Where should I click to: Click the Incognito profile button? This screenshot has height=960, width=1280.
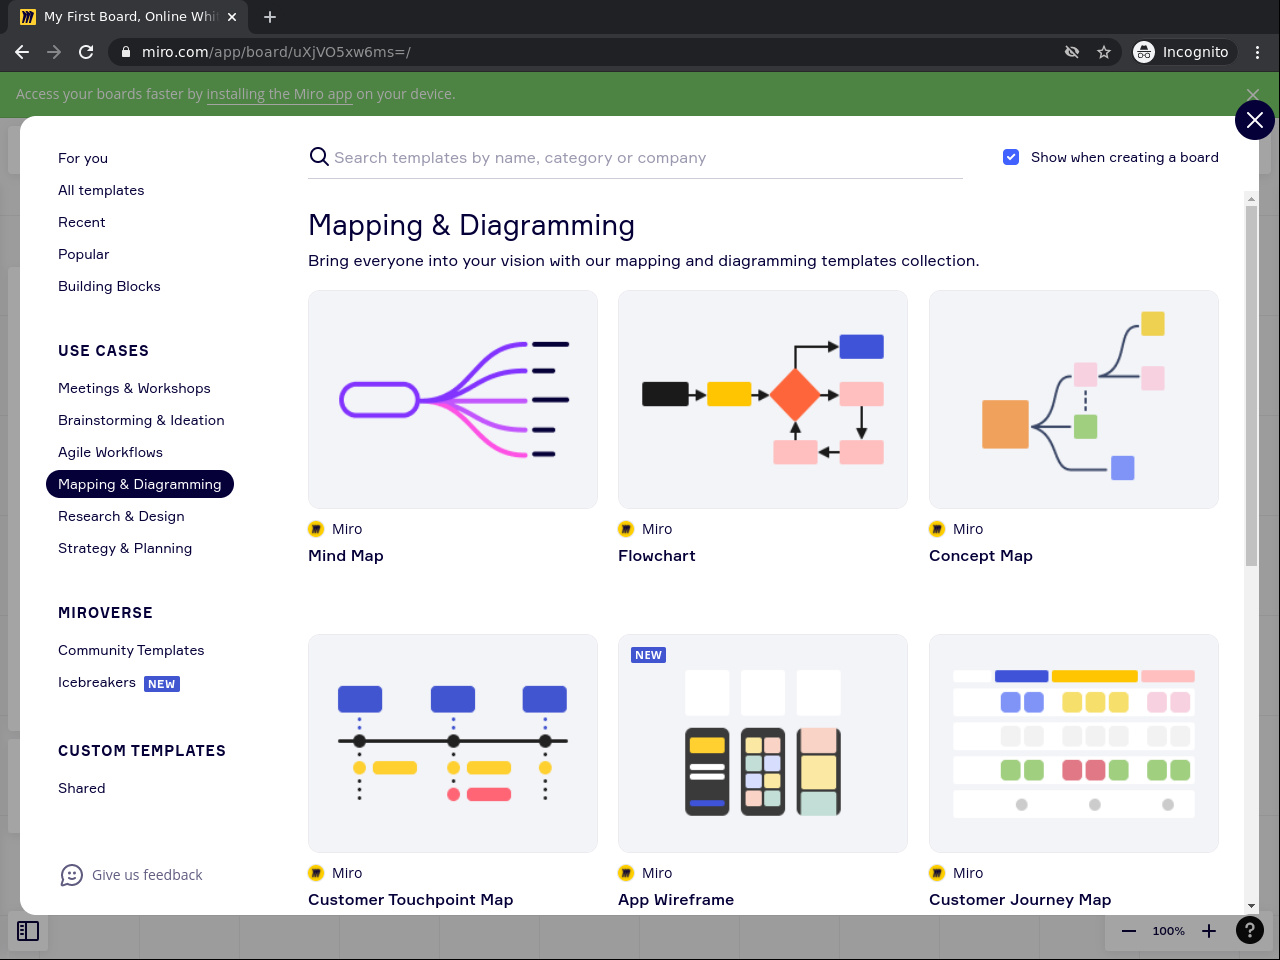1185,52
